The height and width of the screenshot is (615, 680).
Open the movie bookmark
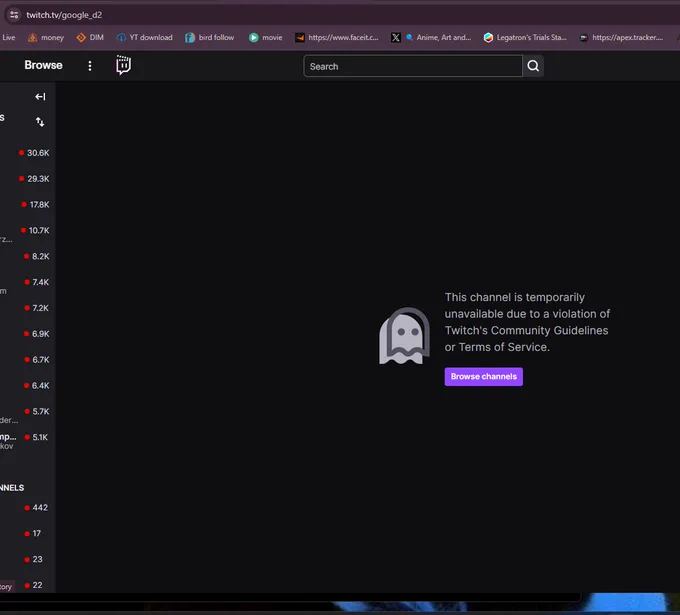pyautogui.click(x=265, y=38)
